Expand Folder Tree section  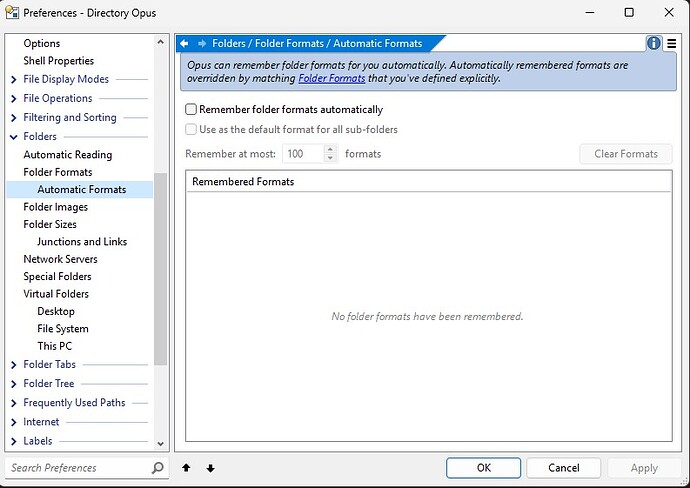click(x=13, y=384)
